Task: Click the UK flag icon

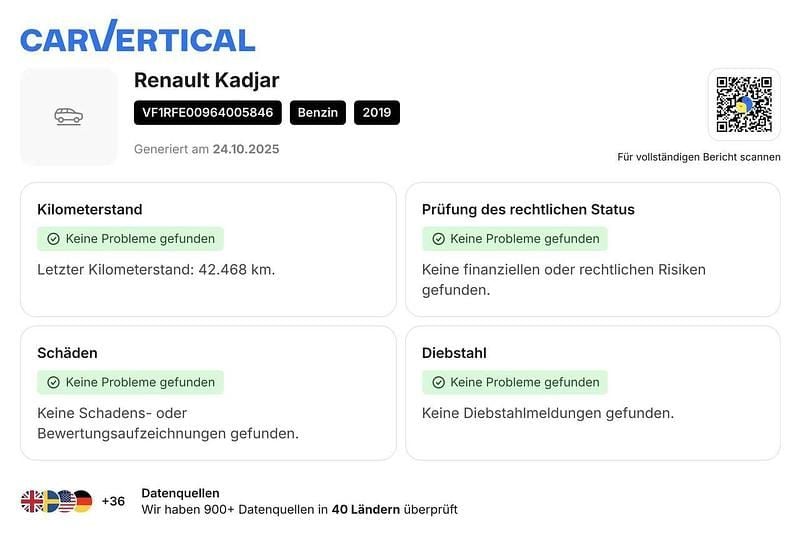Action: [x=32, y=501]
